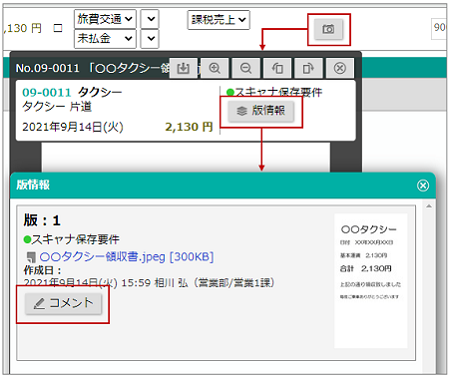Image resolution: width=449 pixels, height=378 pixels.
Task: Rotate the receipt image right
Action: [308, 68]
